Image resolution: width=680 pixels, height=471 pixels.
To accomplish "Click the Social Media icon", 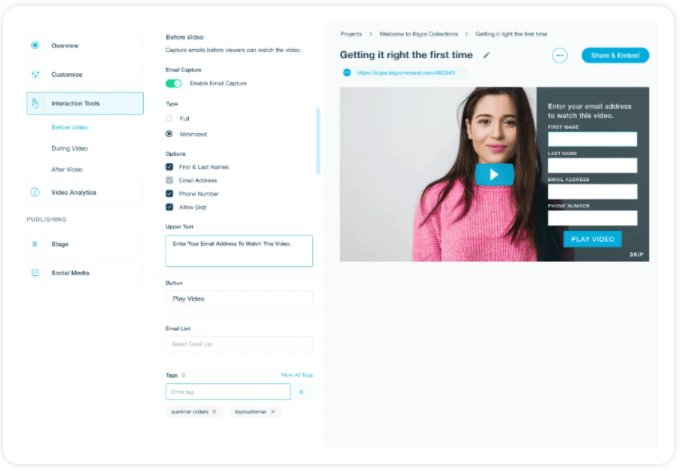I will (x=35, y=273).
